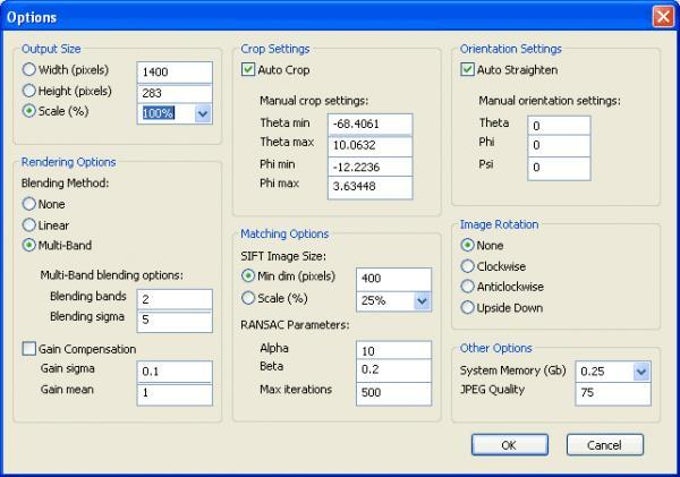The height and width of the screenshot is (477, 680).
Task: Click the RANSAC Alpha field
Action: 394,350
